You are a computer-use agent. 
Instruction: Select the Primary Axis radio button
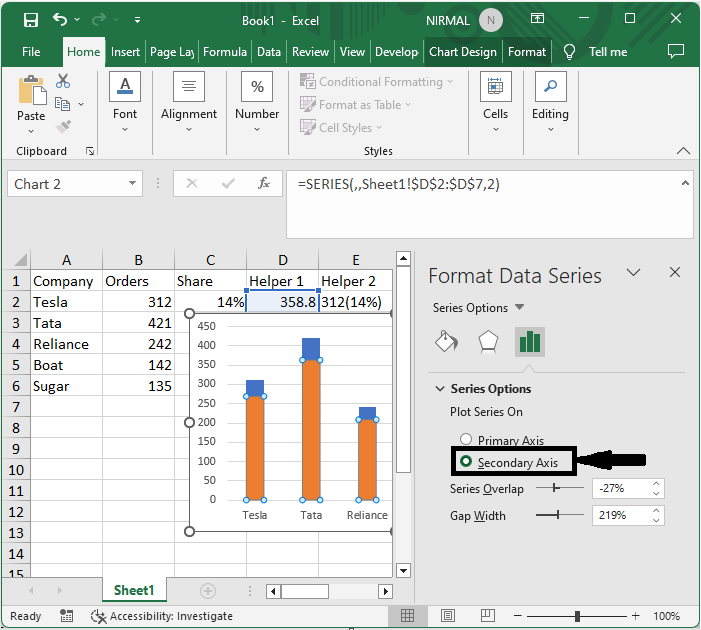(466, 439)
